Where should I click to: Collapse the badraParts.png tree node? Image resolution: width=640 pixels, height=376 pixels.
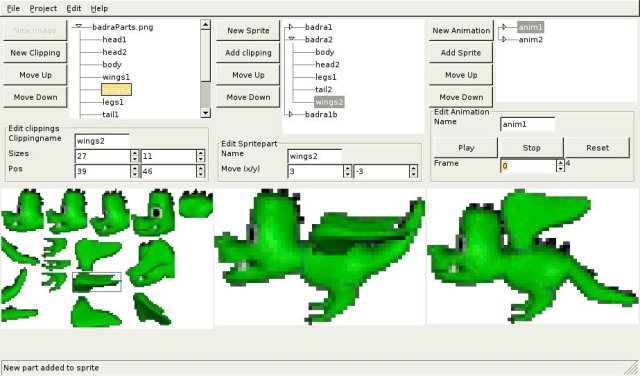78,27
